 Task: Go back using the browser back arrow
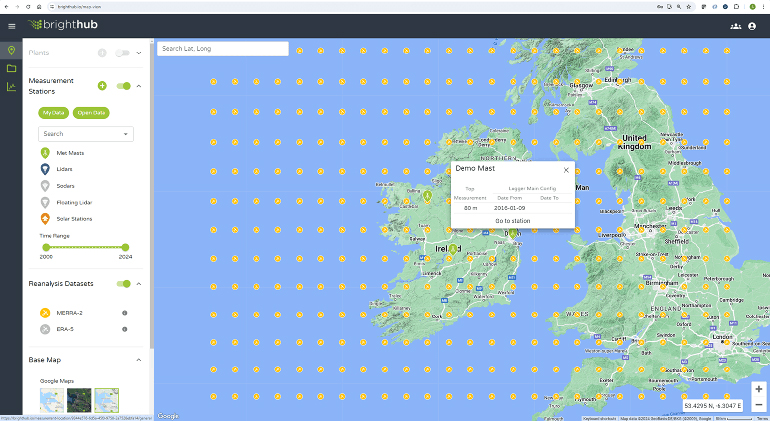pos(6,7)
